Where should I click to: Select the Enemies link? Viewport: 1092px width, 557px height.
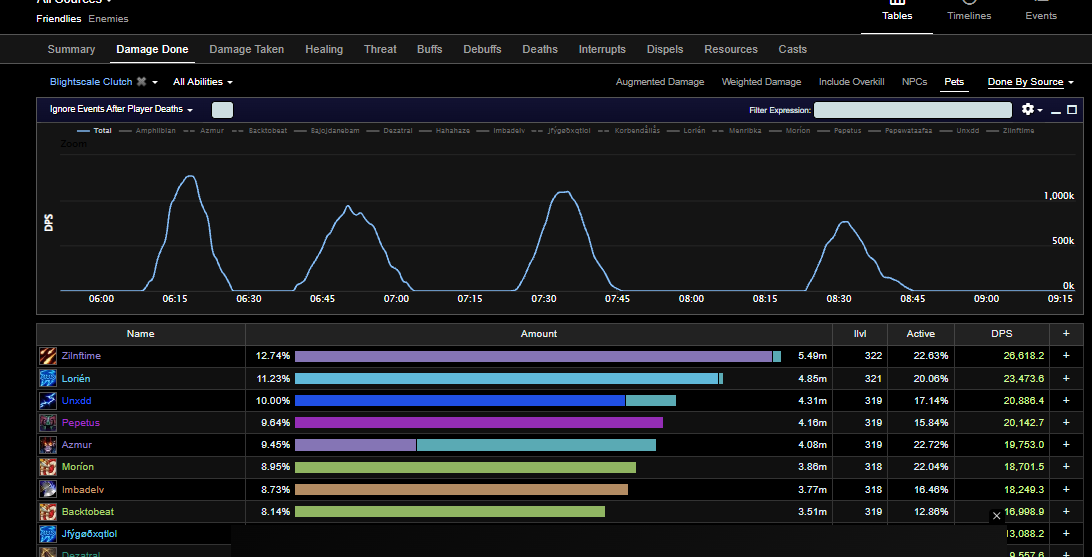108,19
